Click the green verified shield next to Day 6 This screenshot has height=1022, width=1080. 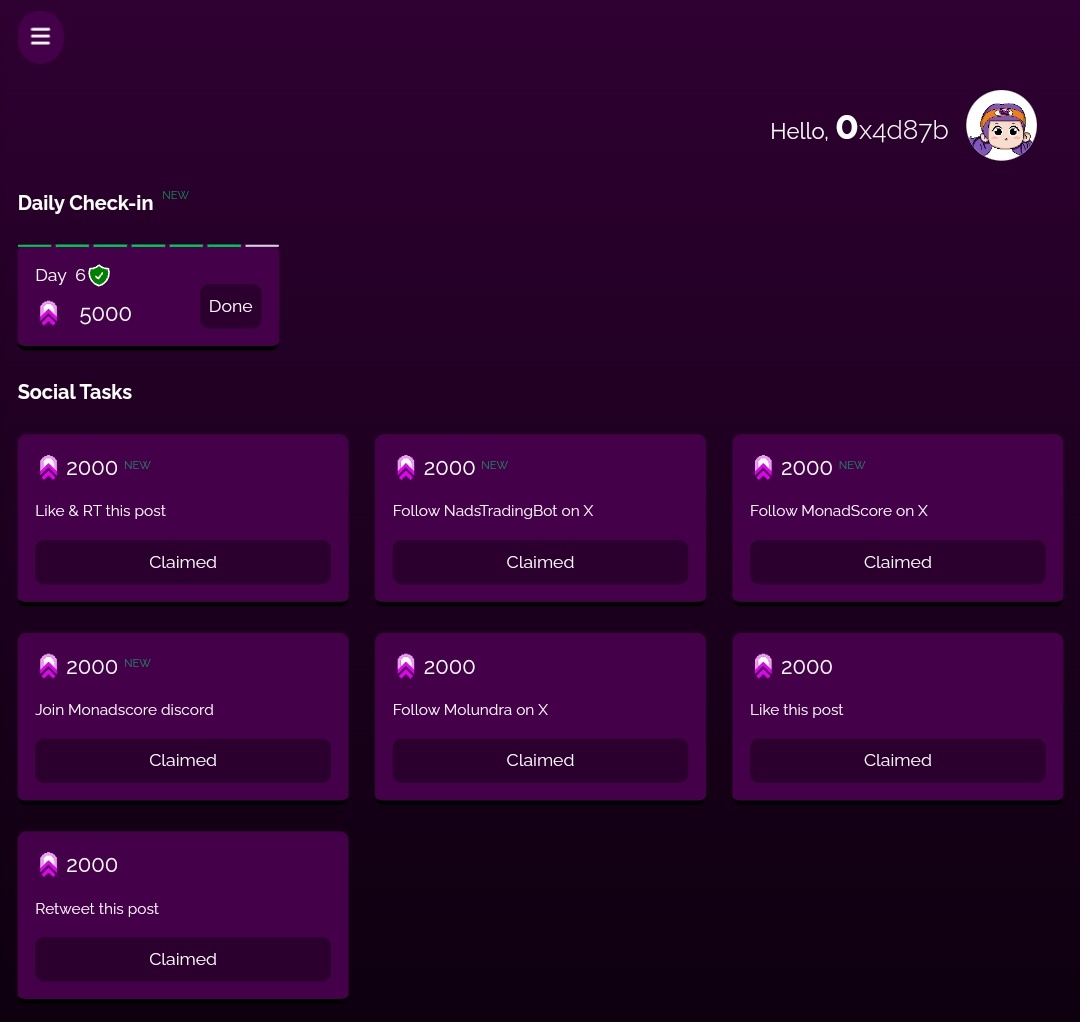pos(99,275)
